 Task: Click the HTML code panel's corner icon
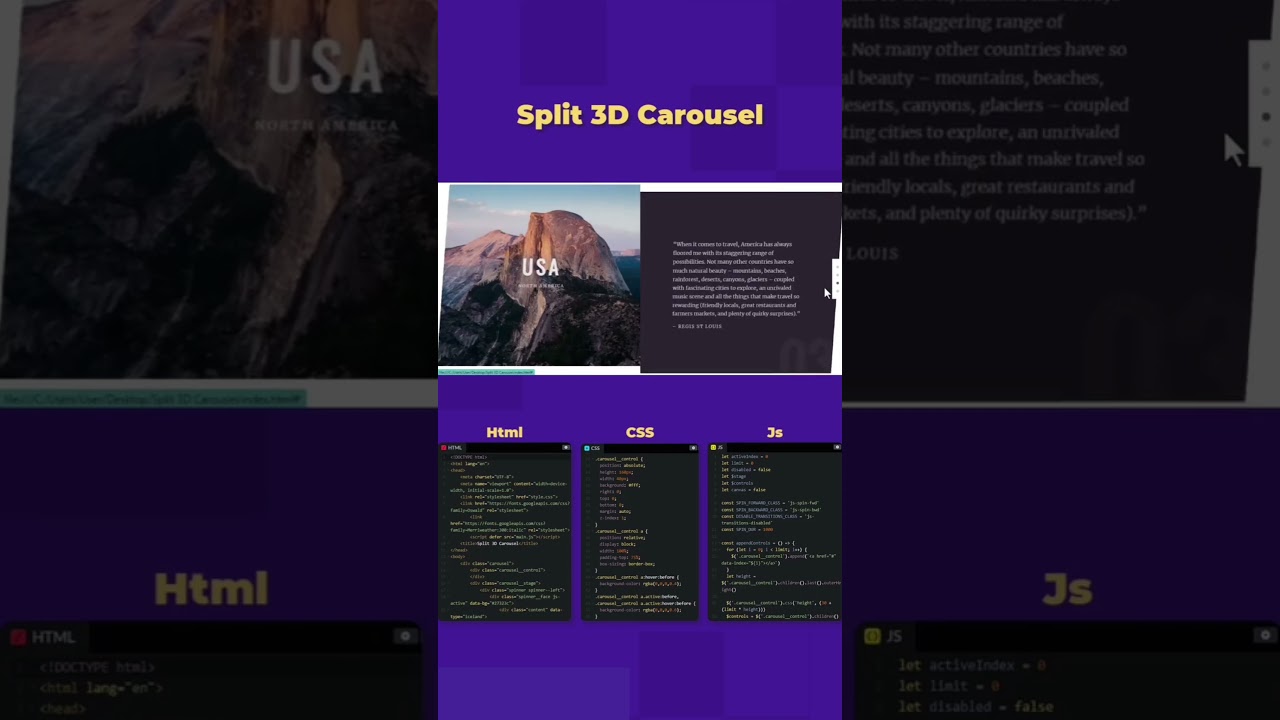(566, 447)
